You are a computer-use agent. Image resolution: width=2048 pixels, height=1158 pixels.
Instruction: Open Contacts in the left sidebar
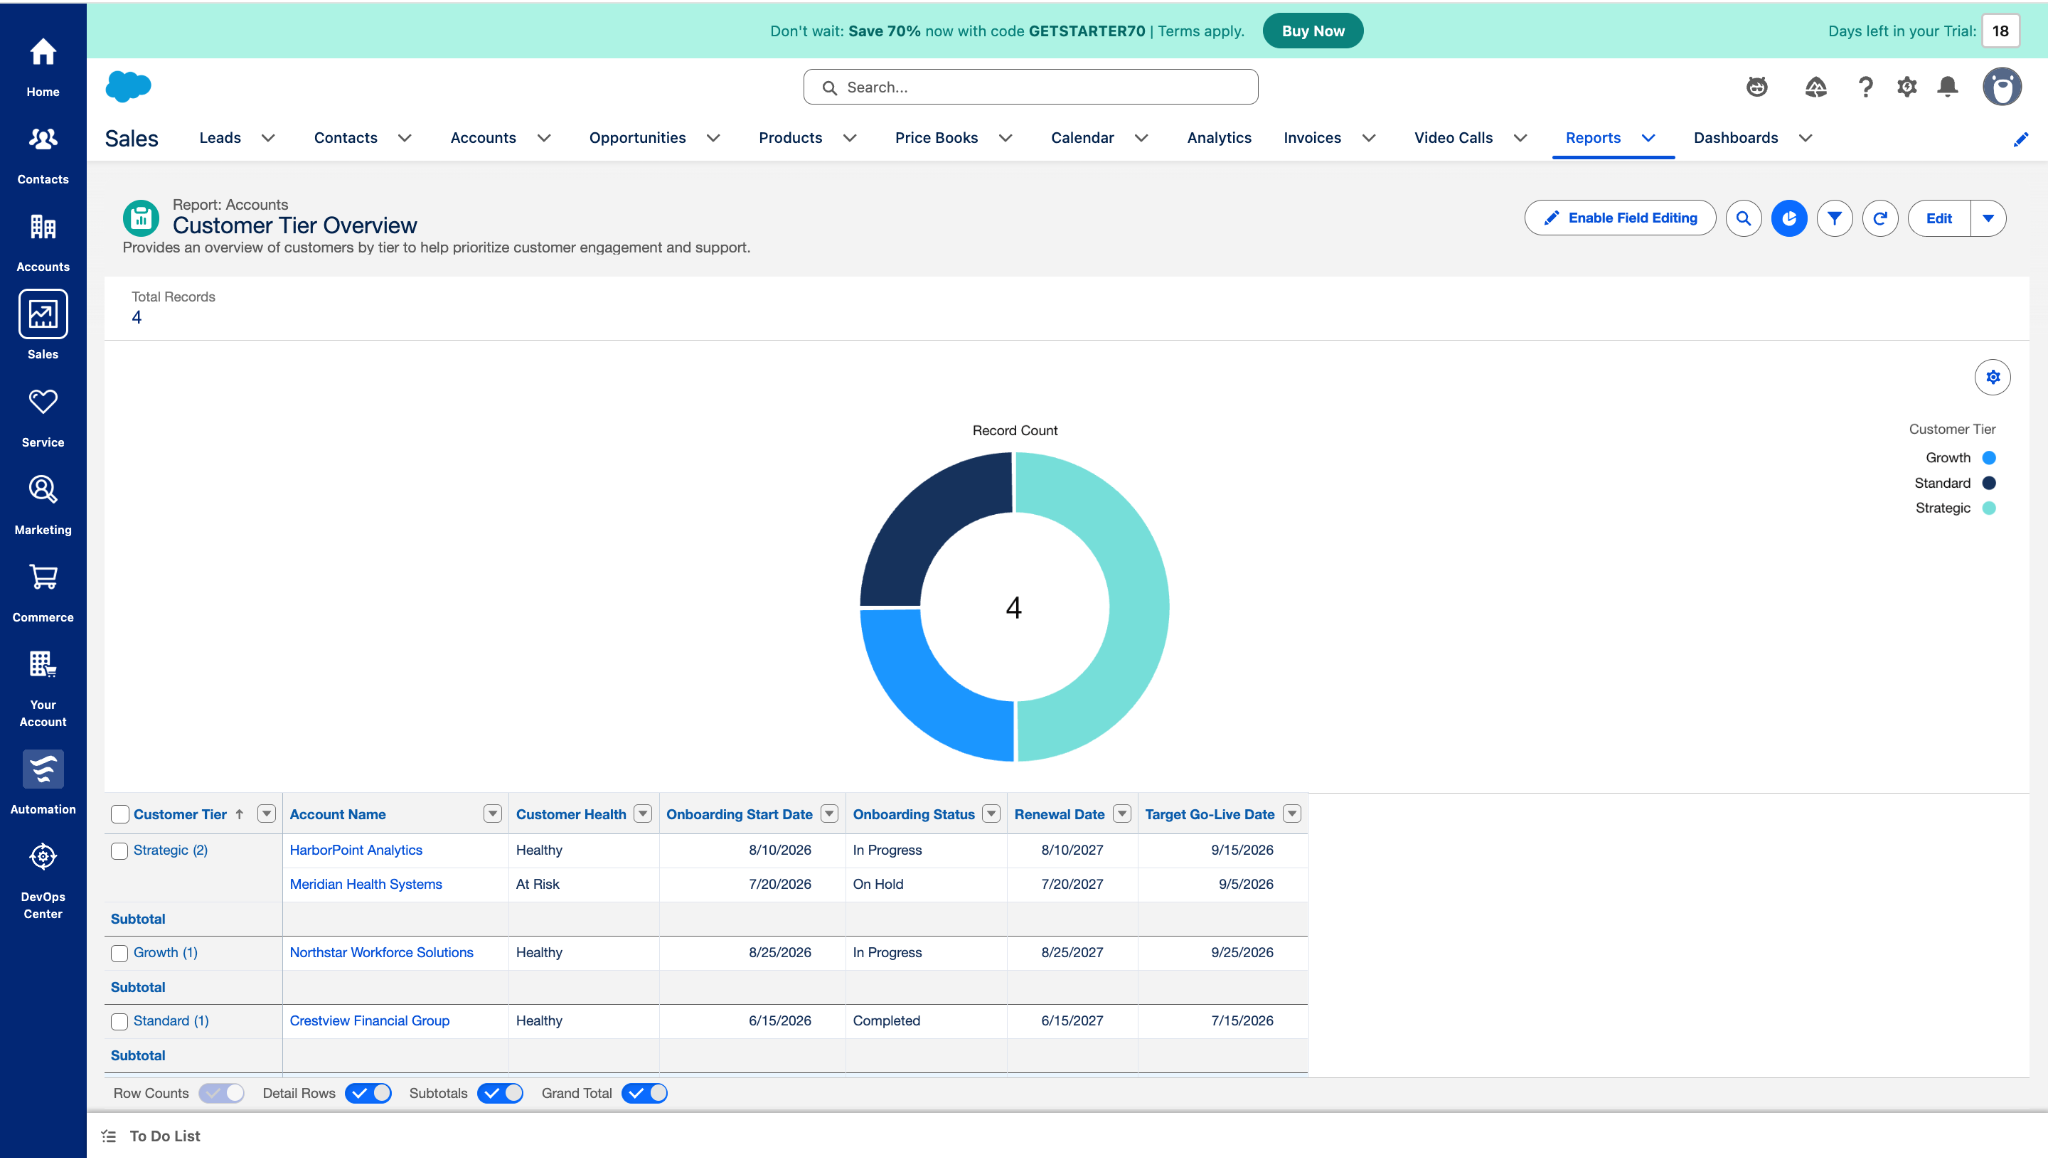click(x=43, y=155)
